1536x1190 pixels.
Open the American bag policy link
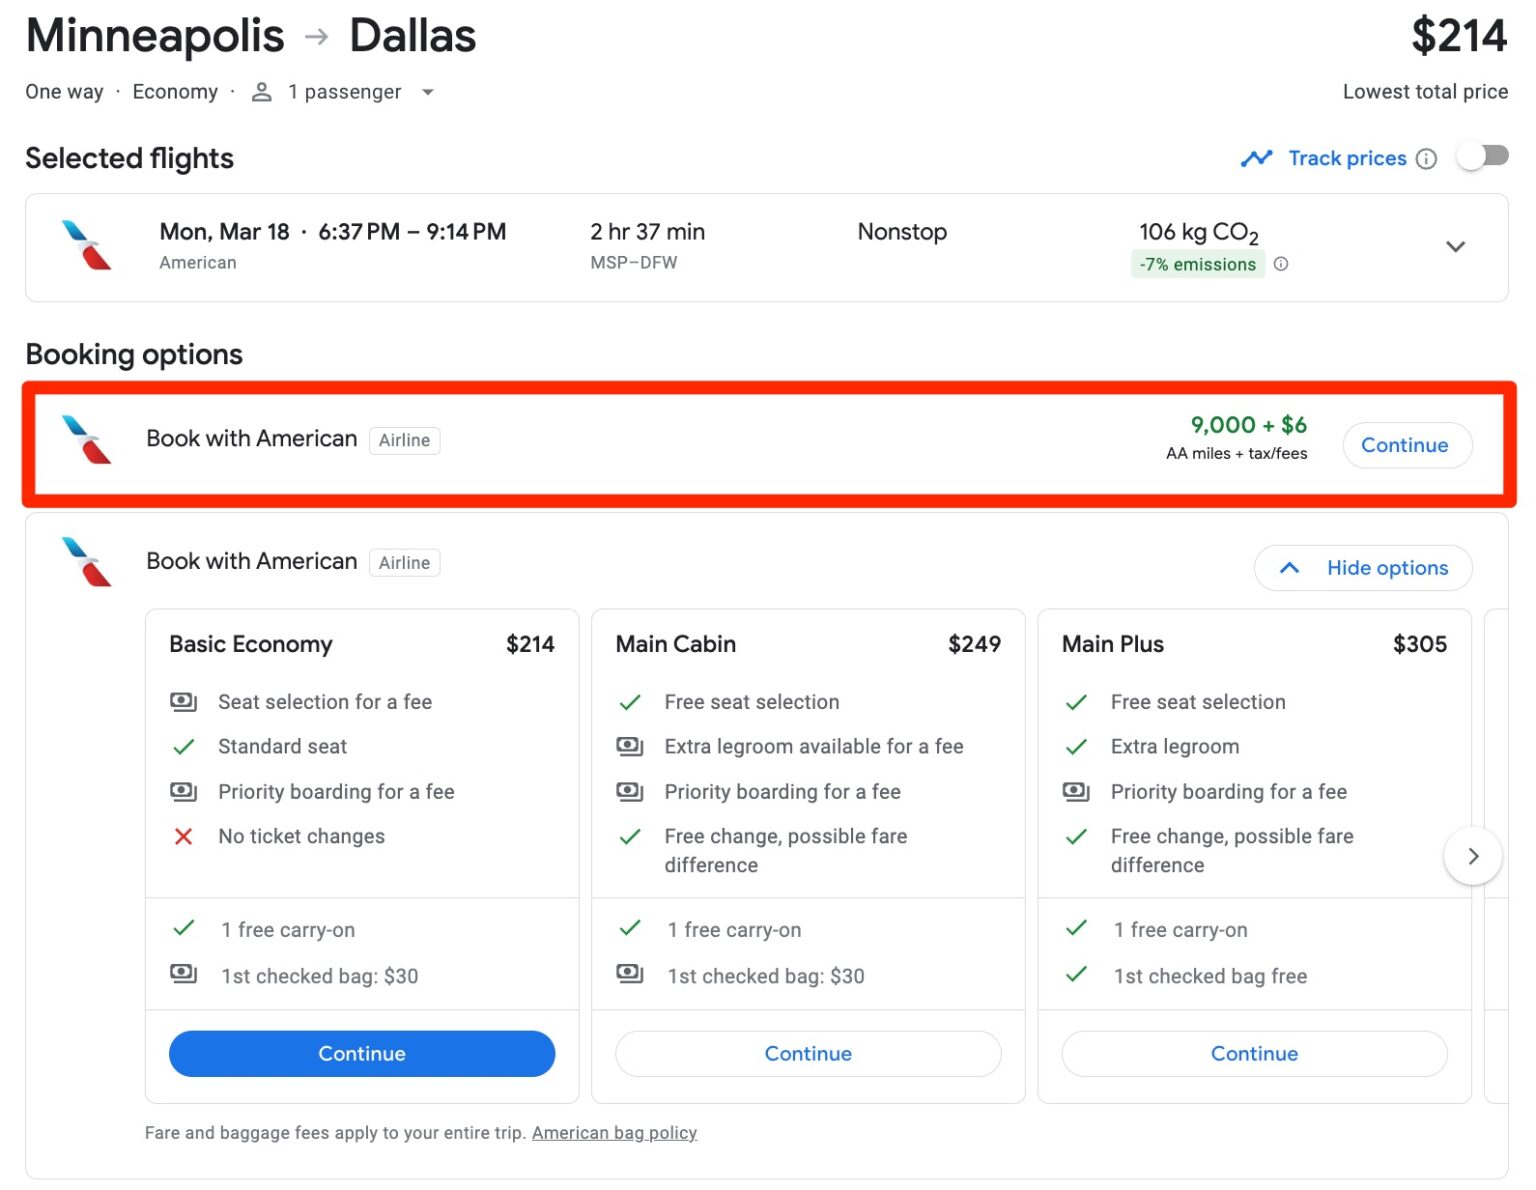point(614,1133)
